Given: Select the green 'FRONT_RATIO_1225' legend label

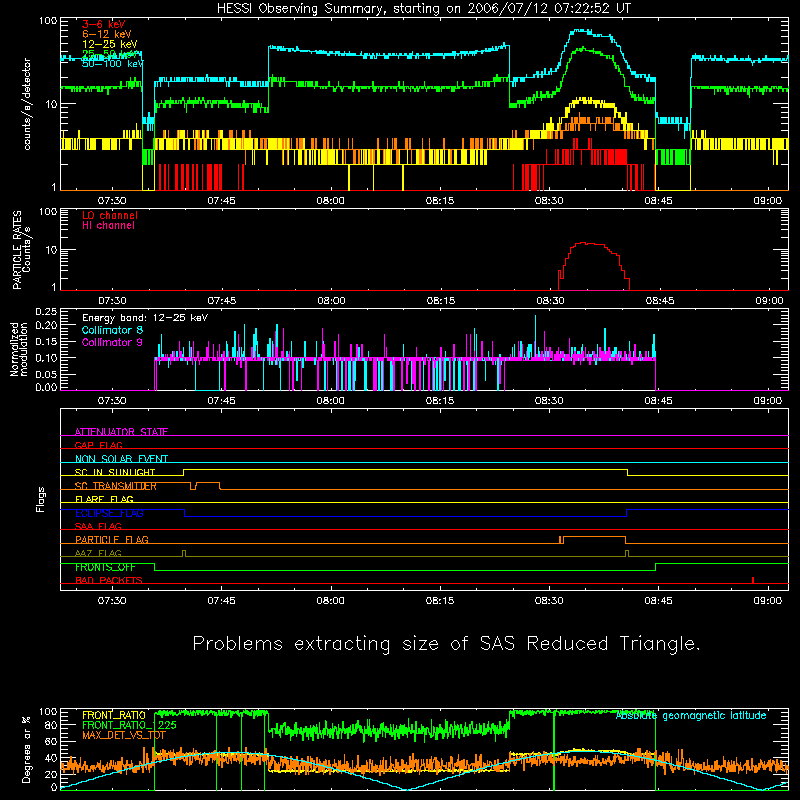Looking at the screenshot, I should (129, 725).
